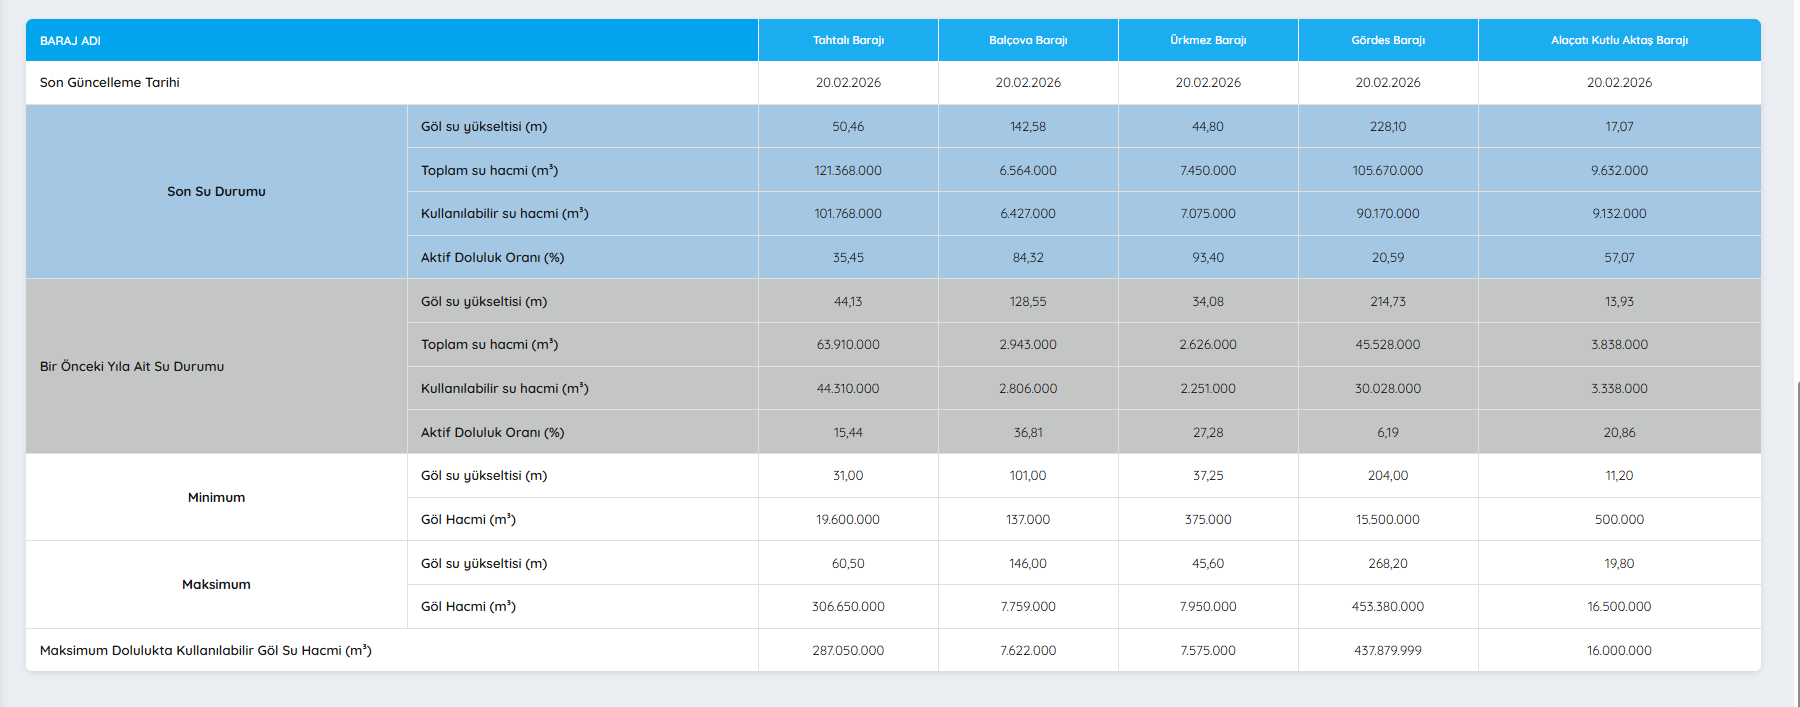1800x707 pixels.
Task: Click Aktif Doluluk Oranı label under Son Su Durumu
Action: click(x=492, y=258)
